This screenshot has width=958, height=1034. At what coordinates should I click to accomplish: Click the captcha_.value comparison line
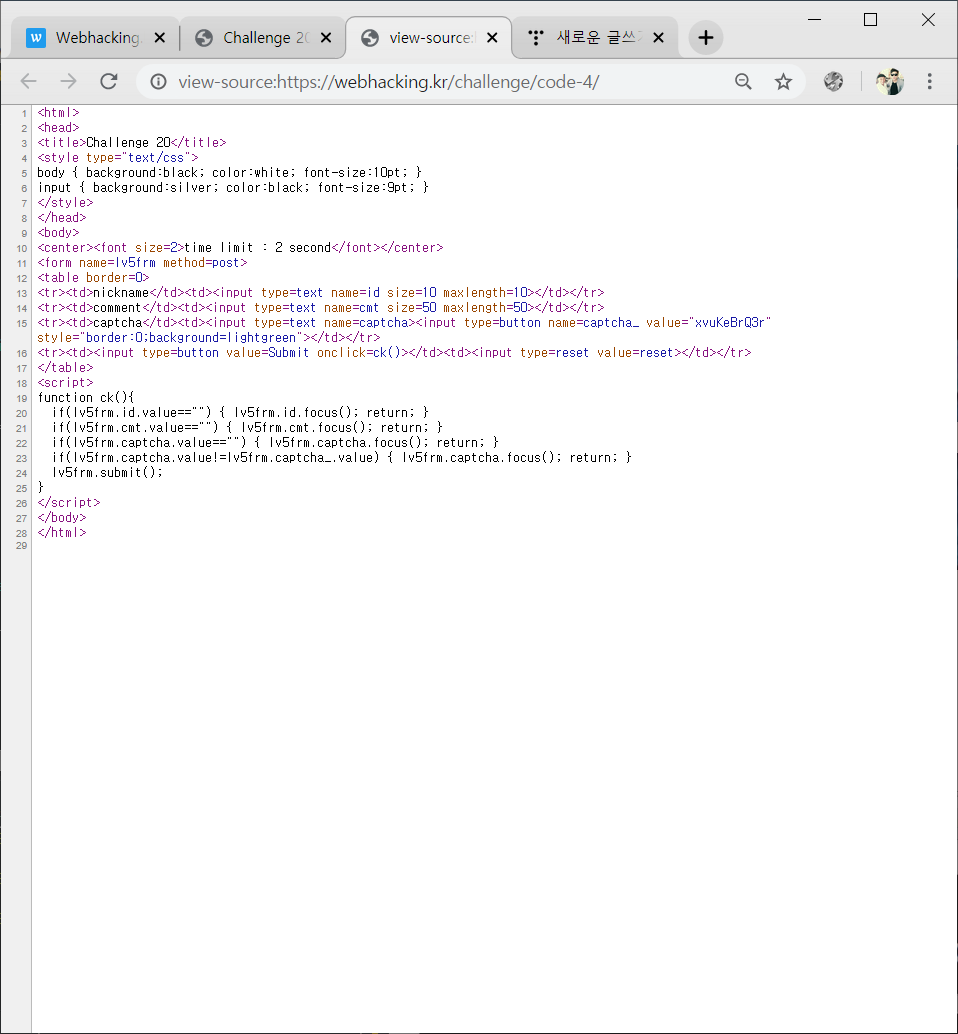coord(342,457)
